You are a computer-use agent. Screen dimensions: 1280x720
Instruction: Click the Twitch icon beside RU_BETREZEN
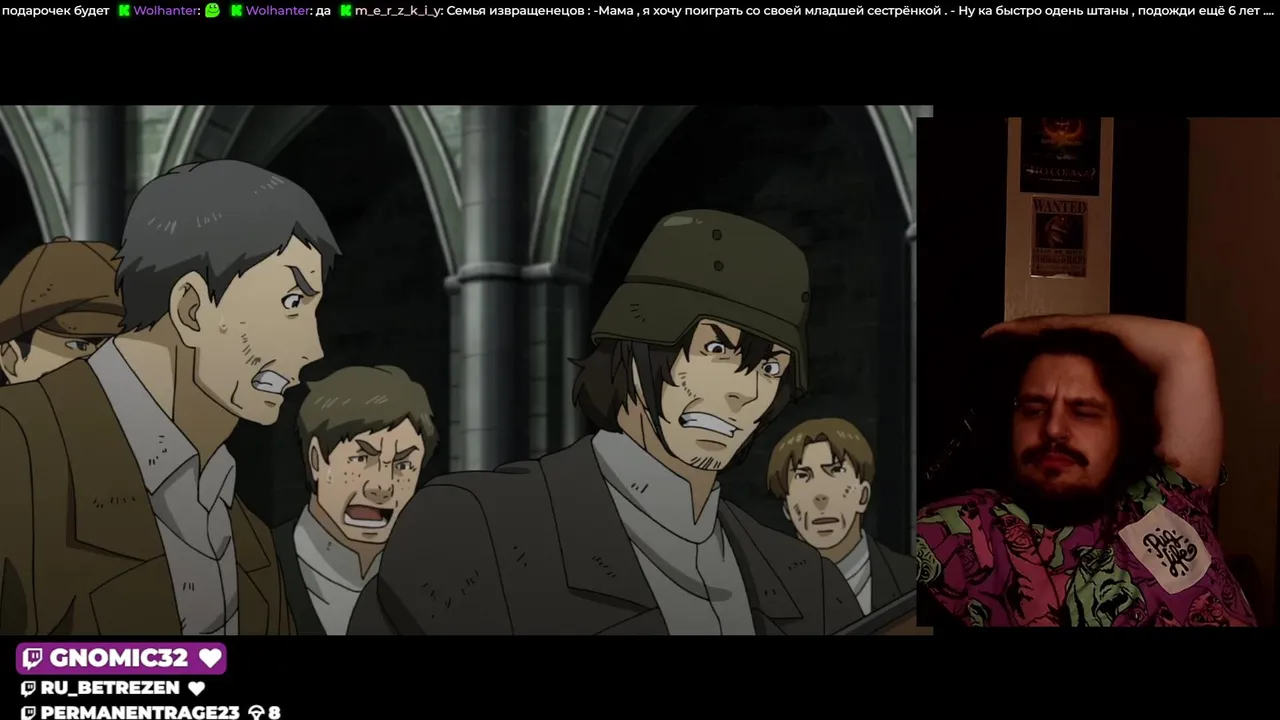coord(28,688)
